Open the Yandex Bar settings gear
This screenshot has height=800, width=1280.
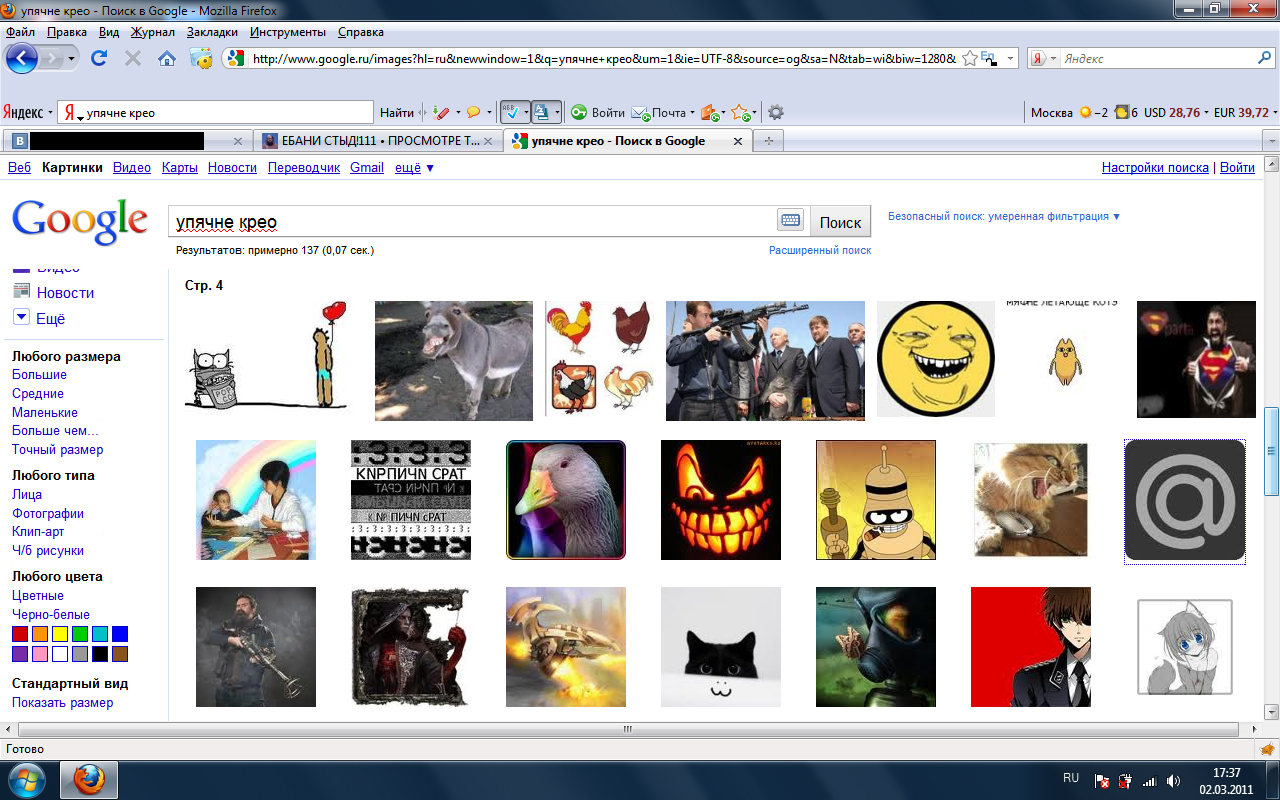pos(775,112)
